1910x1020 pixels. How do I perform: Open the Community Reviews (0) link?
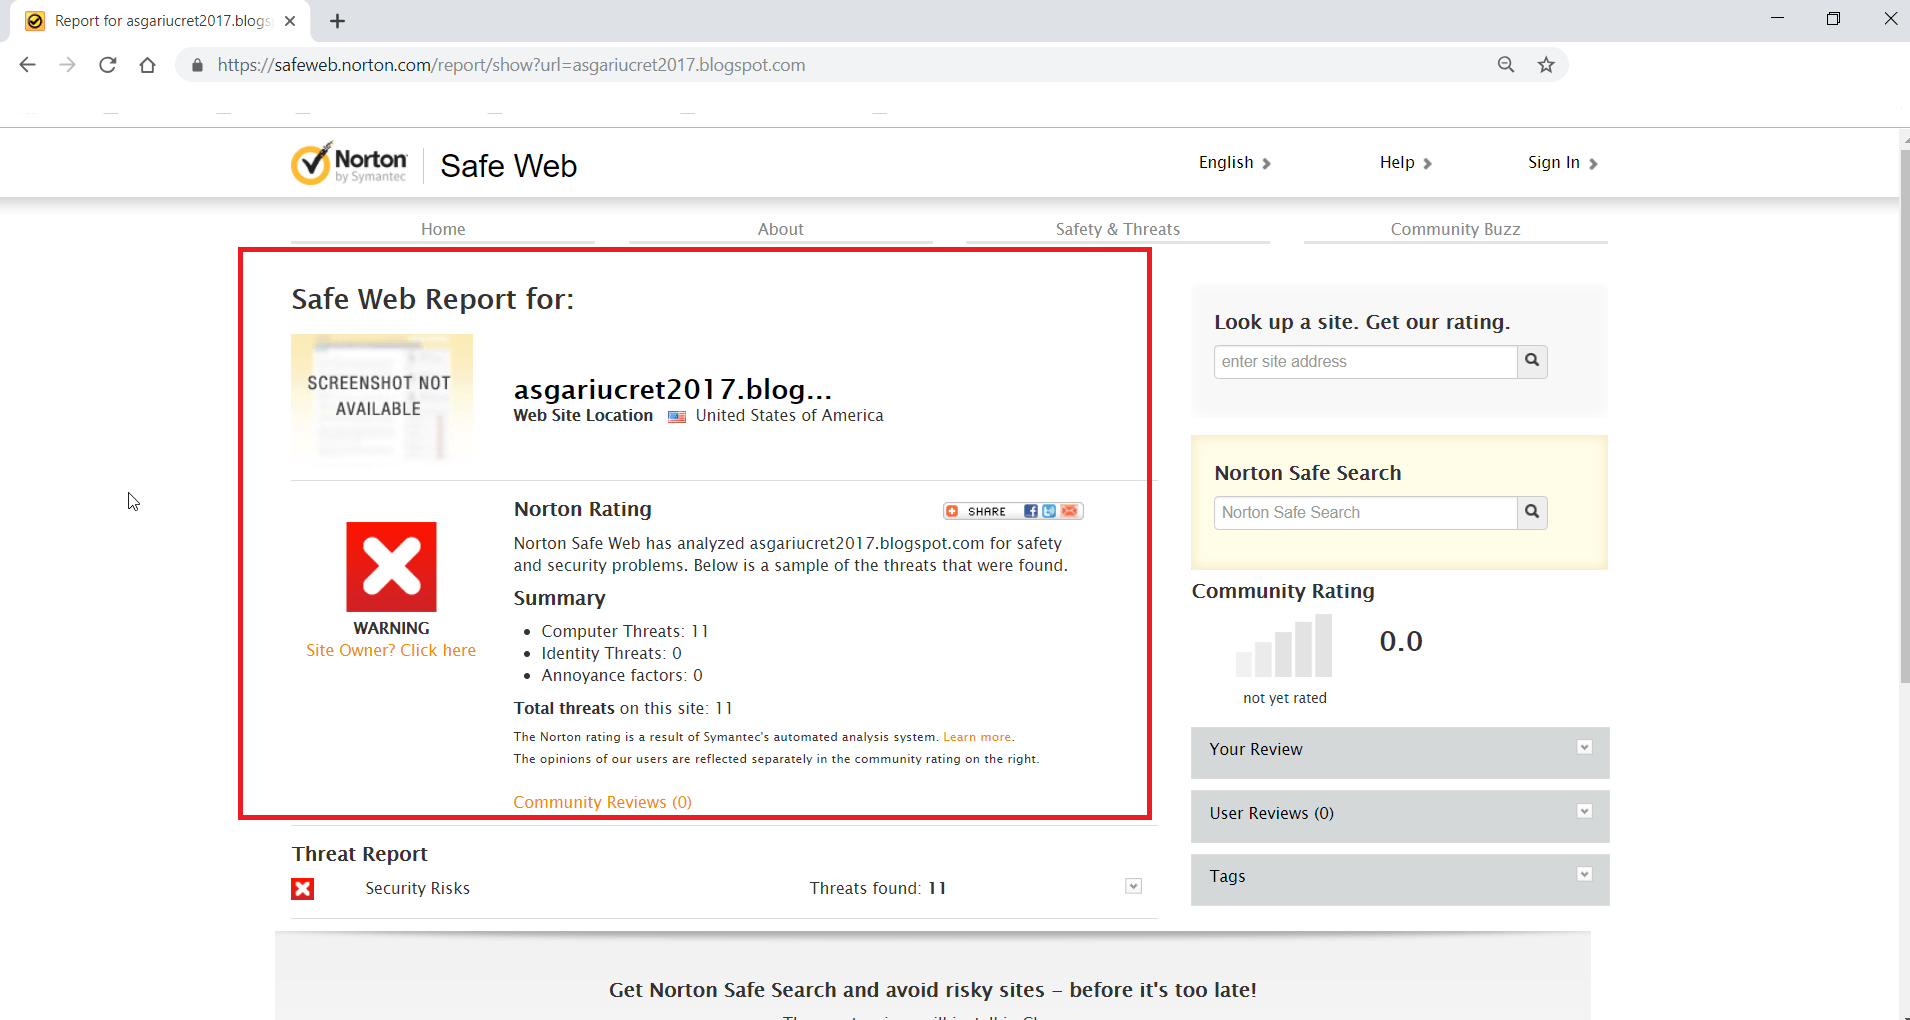click(x=602, y=802)
